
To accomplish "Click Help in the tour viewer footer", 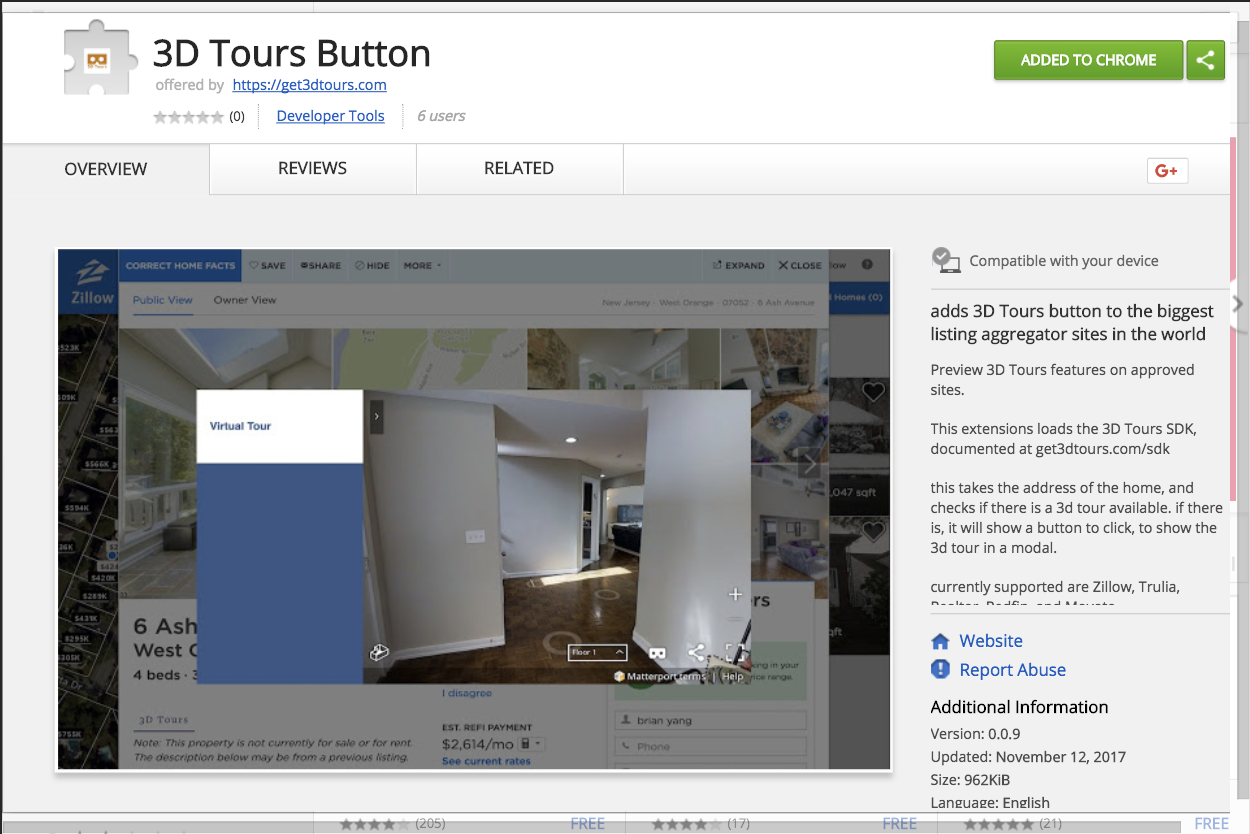I will click(x=733, y=676).
